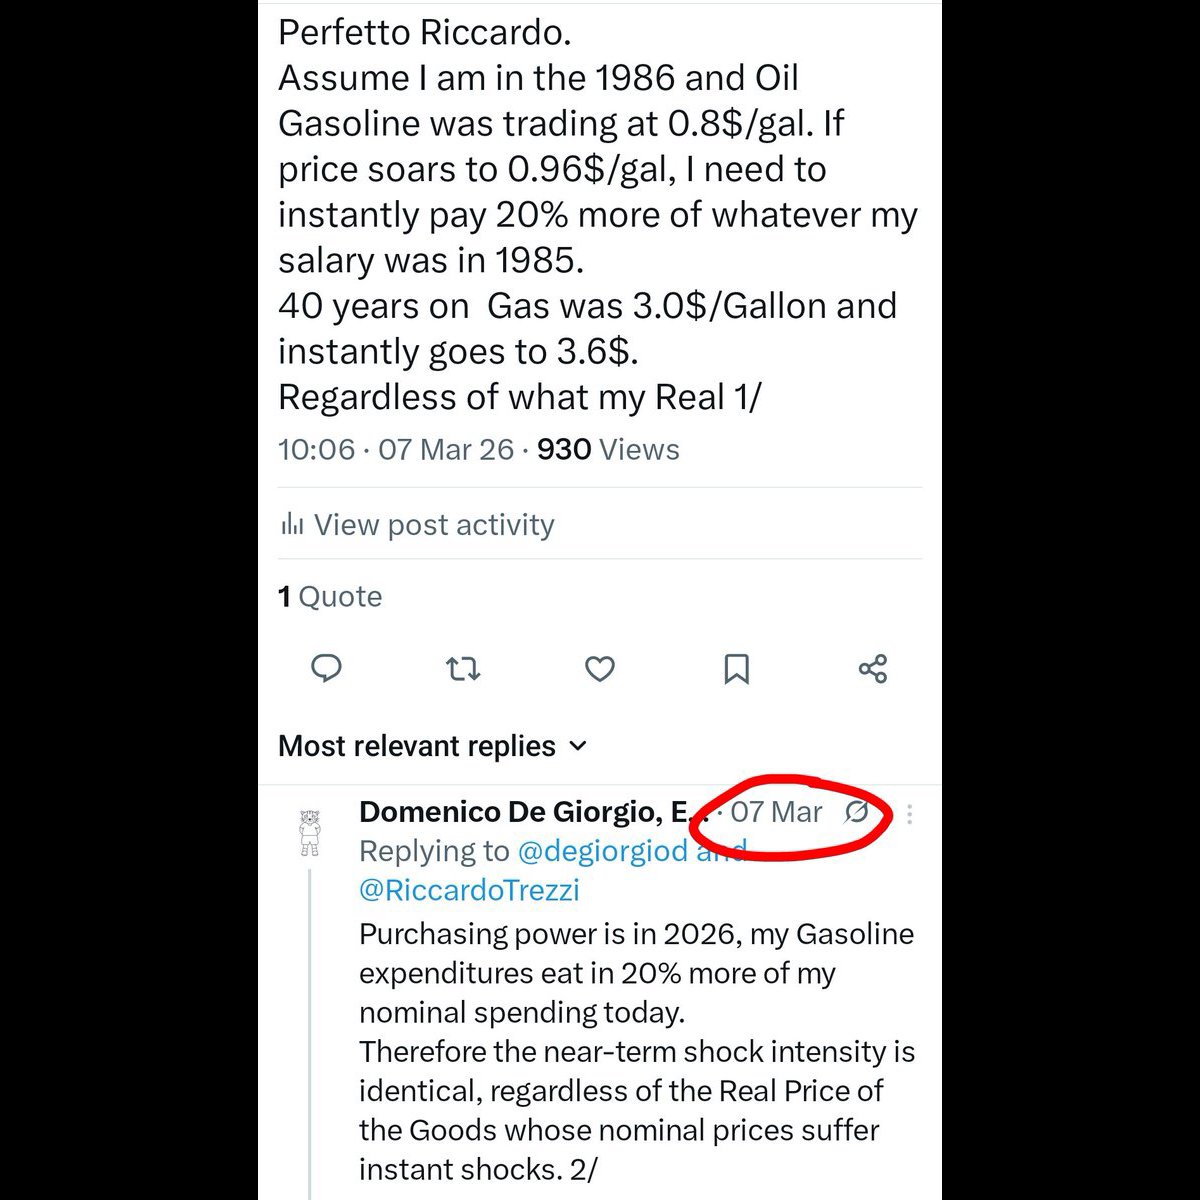Viewport: 1200px width, 1200px height.
Task: Click the bar chart analytics icon
Action: point(291,524)
